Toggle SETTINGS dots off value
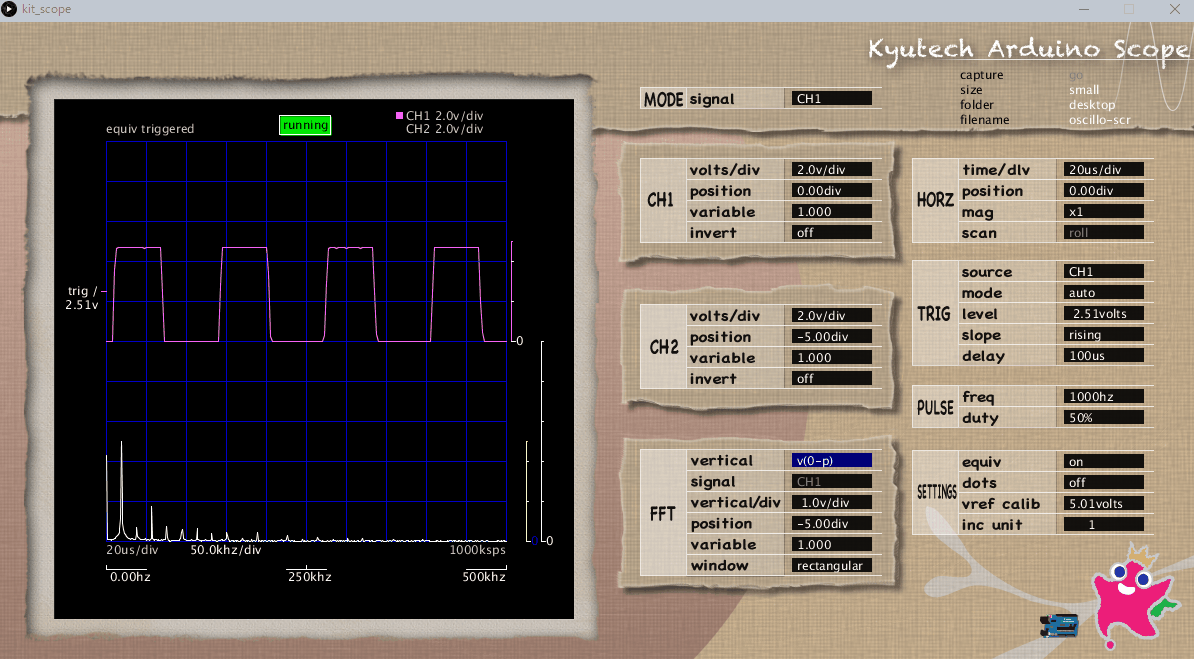This screenshot has width=1194, height=659. [1103, 482]
